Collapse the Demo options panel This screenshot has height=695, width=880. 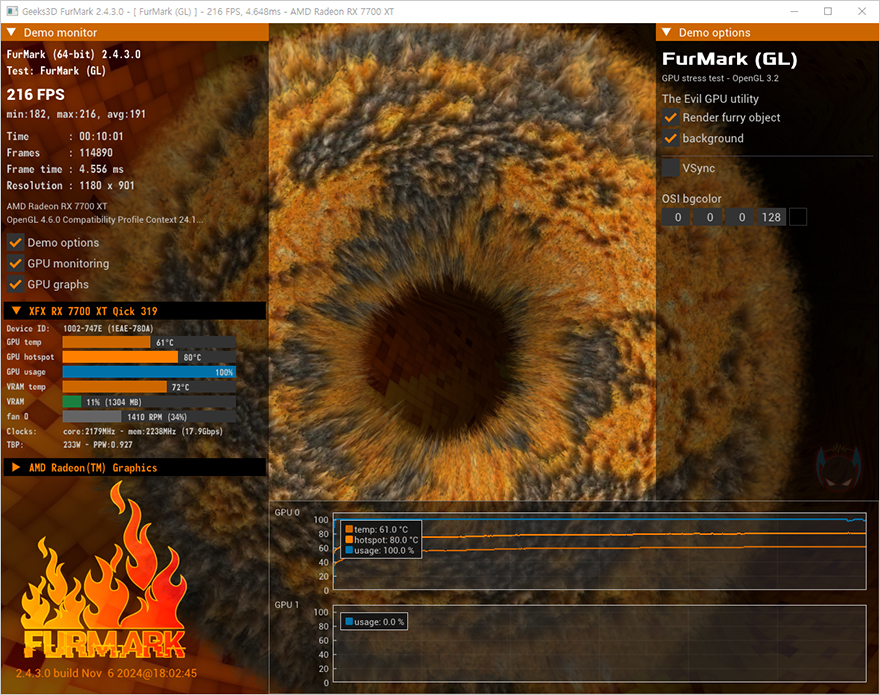pos(667,33)
